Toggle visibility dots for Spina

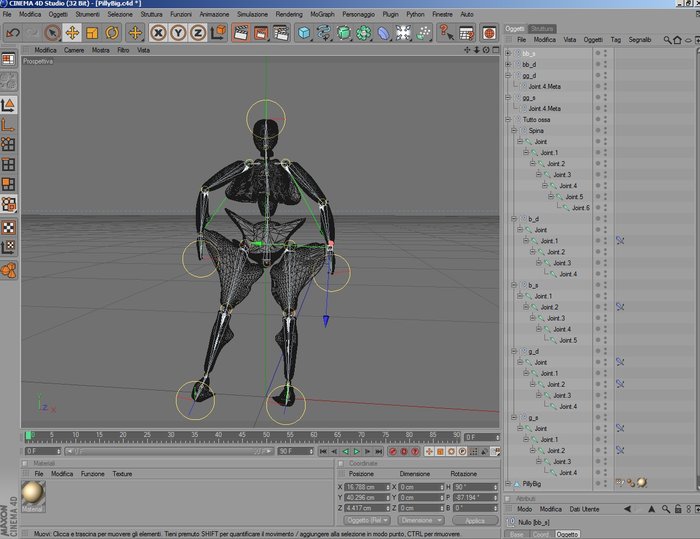coord(605,130)
